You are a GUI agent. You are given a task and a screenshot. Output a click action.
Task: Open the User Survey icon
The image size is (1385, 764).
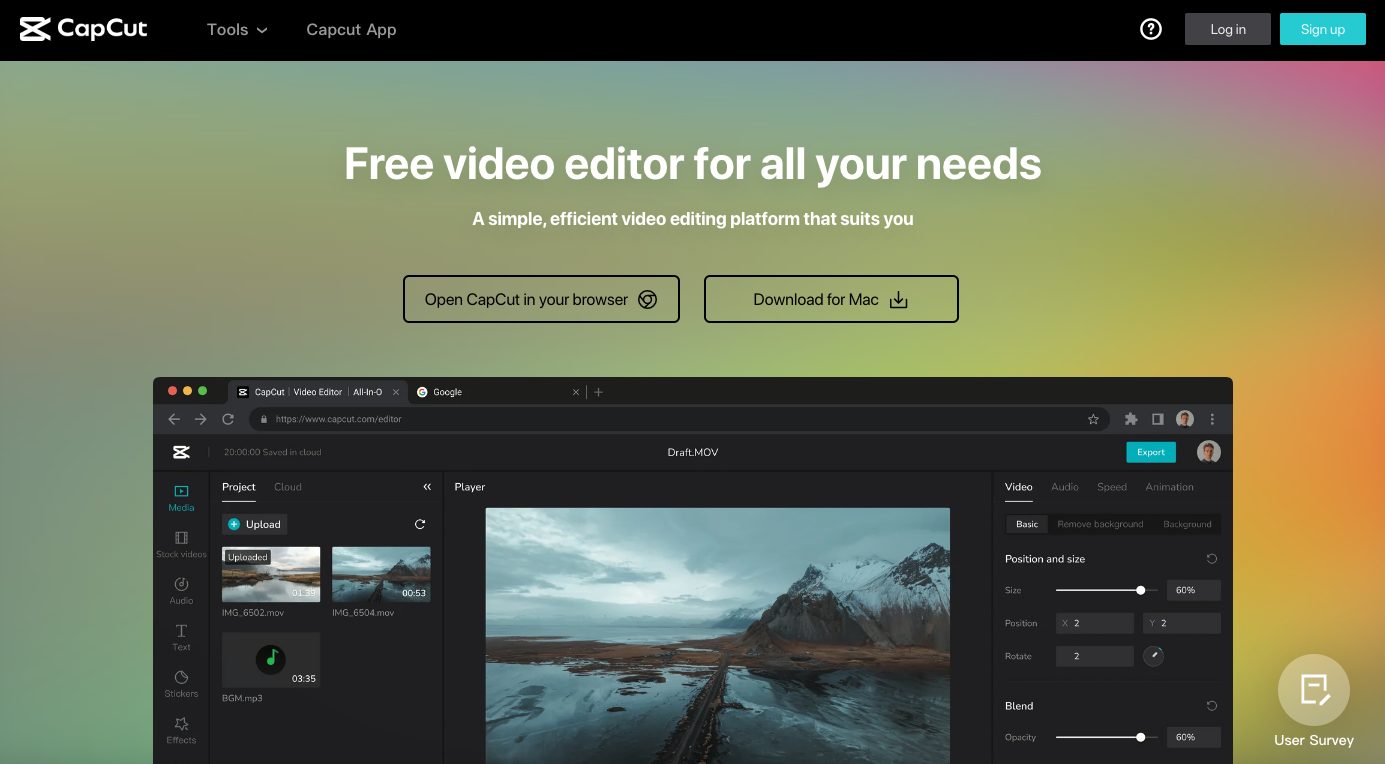(1314, 690)
